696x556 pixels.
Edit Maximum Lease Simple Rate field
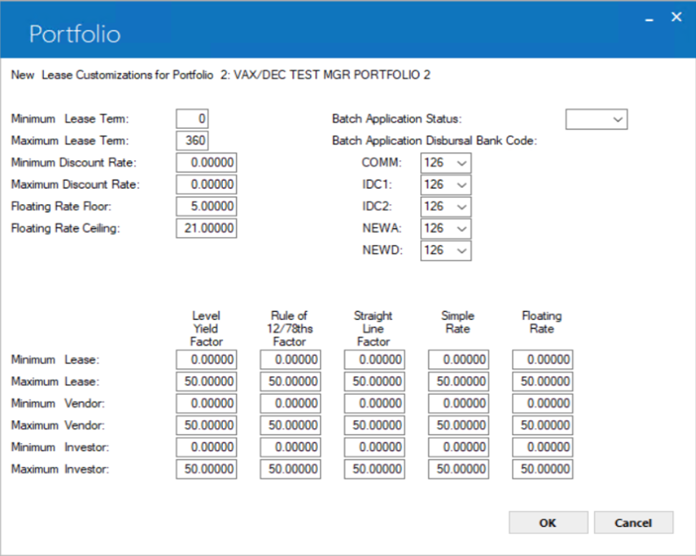pos(459,382)
